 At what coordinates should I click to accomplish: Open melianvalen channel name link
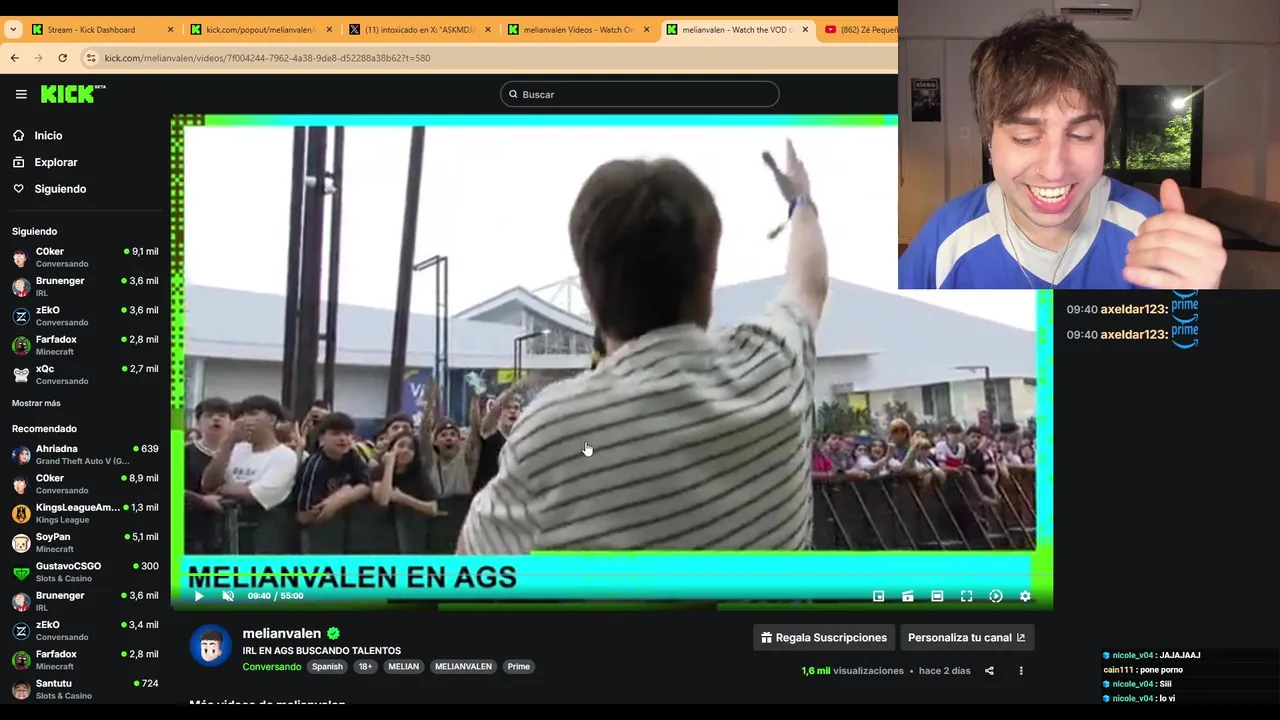[x=281, y=633]
